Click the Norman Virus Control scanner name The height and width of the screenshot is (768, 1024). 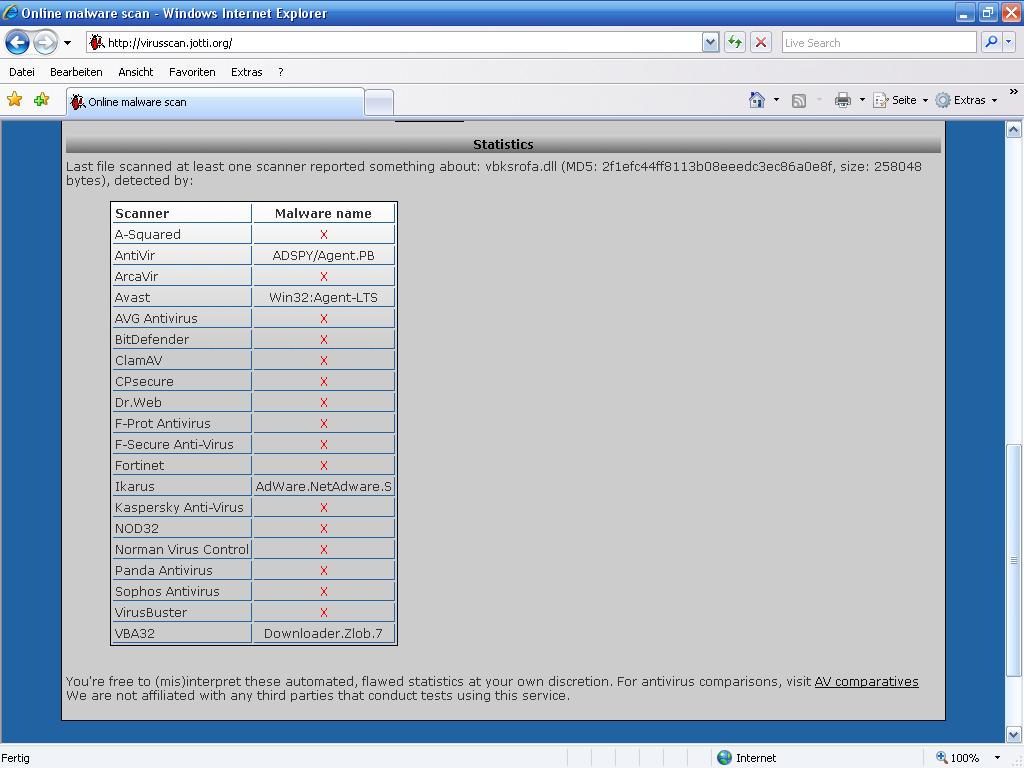tap(182, 550)
